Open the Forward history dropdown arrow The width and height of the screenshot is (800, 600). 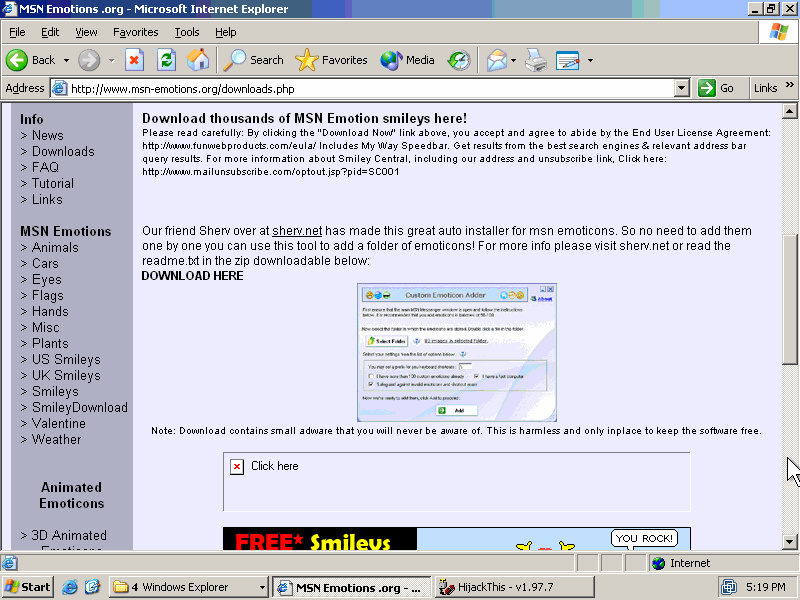(x=111, y=60)
